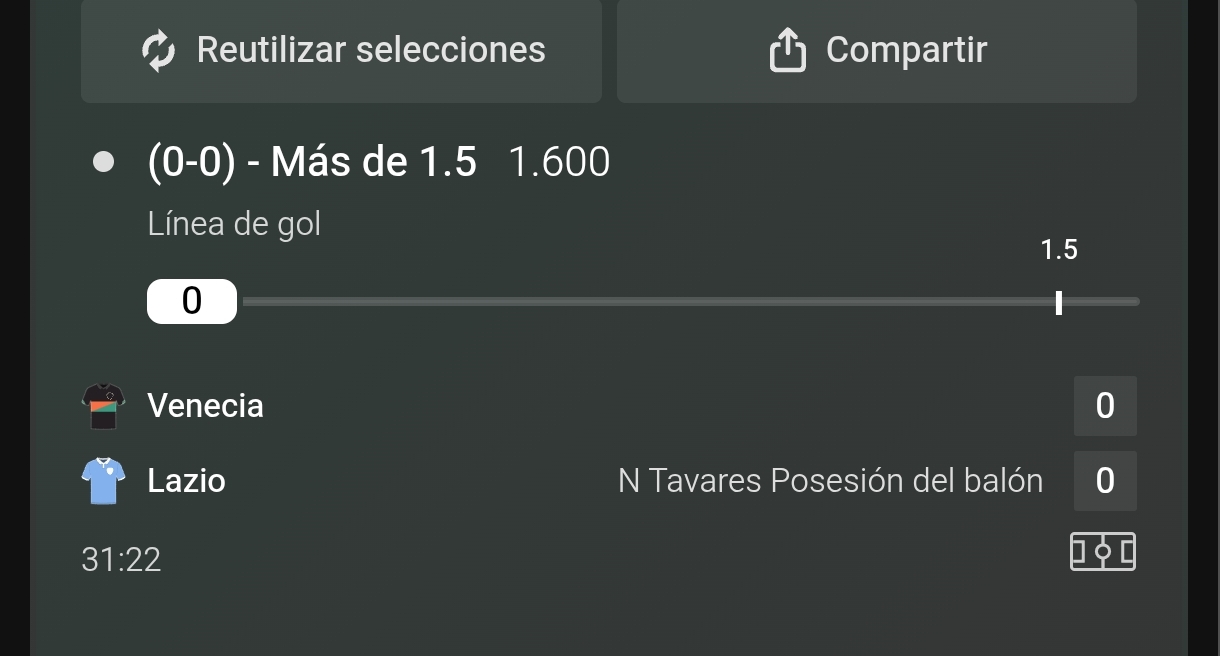Click the Reutilizar selecciones button
The width and height of the screenshot is (1220, 656).
pos(341,50)
